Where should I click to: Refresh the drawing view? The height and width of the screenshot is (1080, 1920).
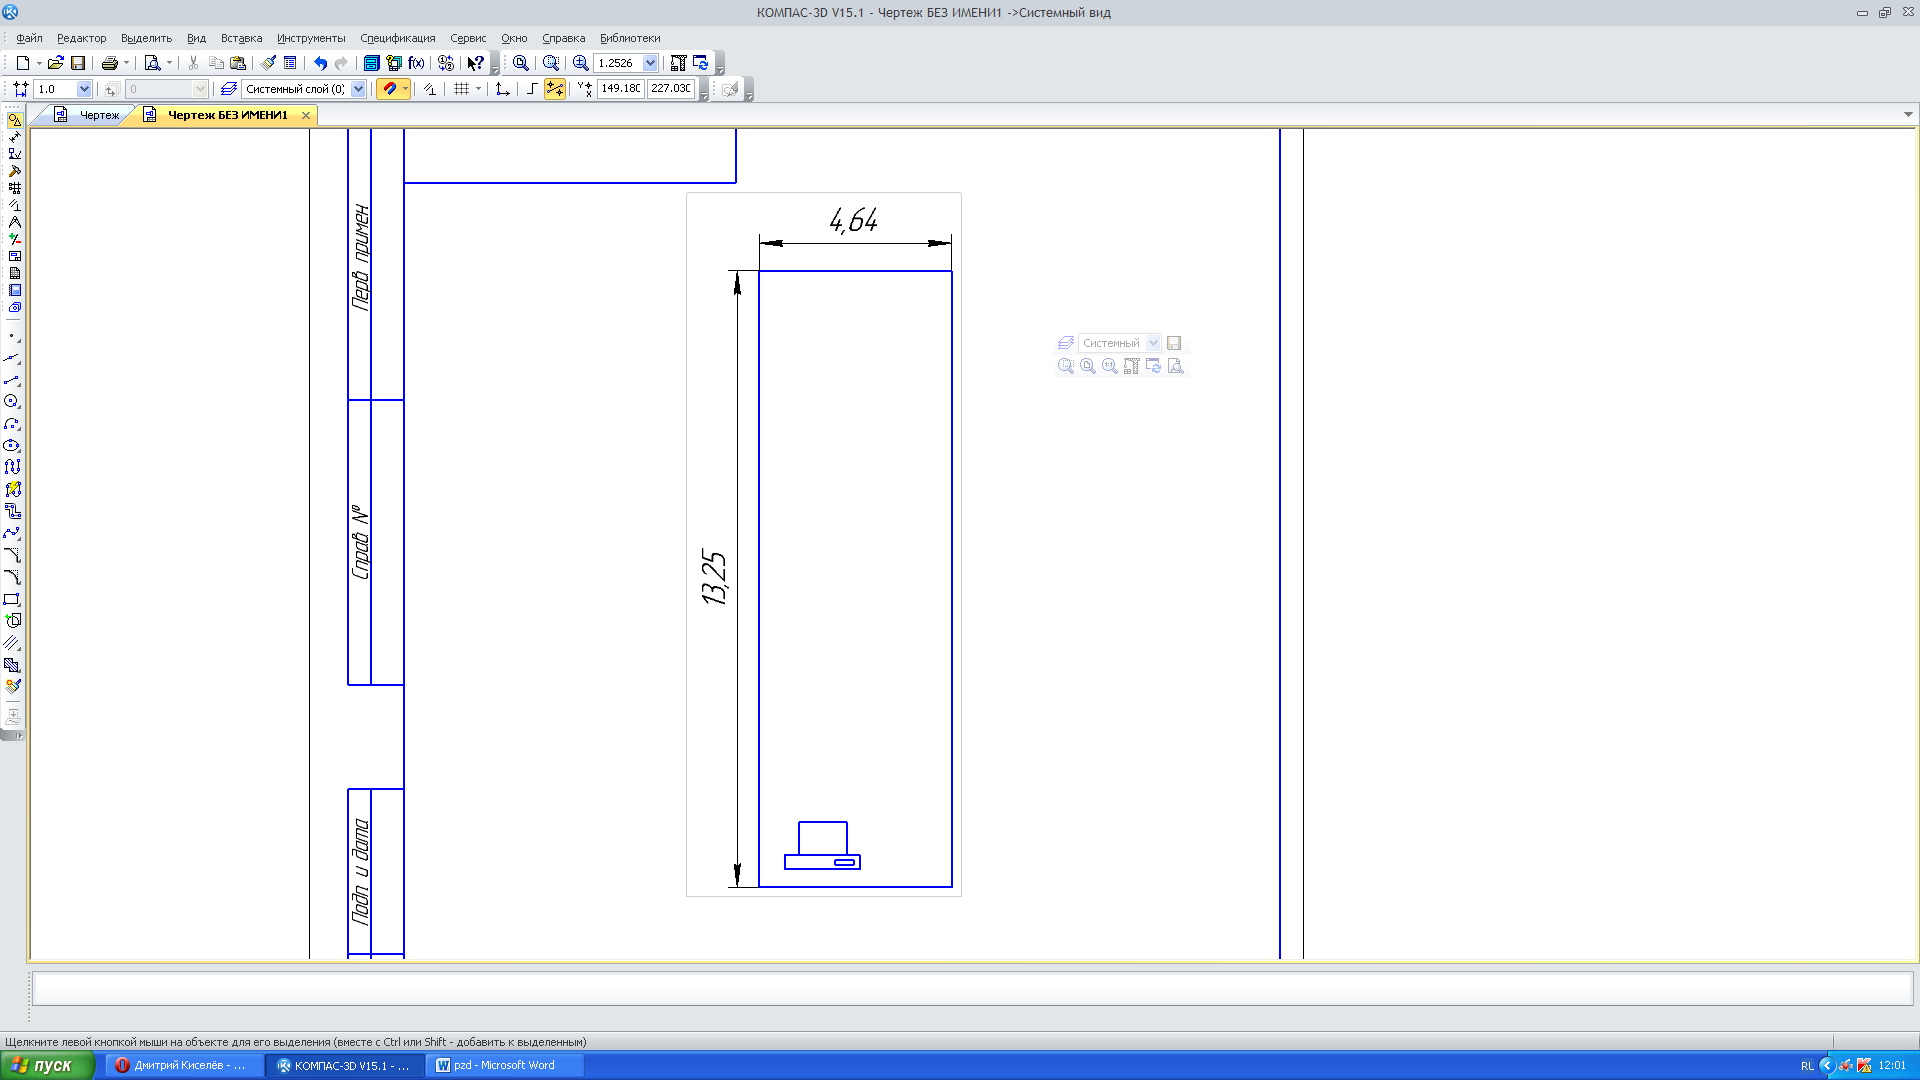[700, 63]
